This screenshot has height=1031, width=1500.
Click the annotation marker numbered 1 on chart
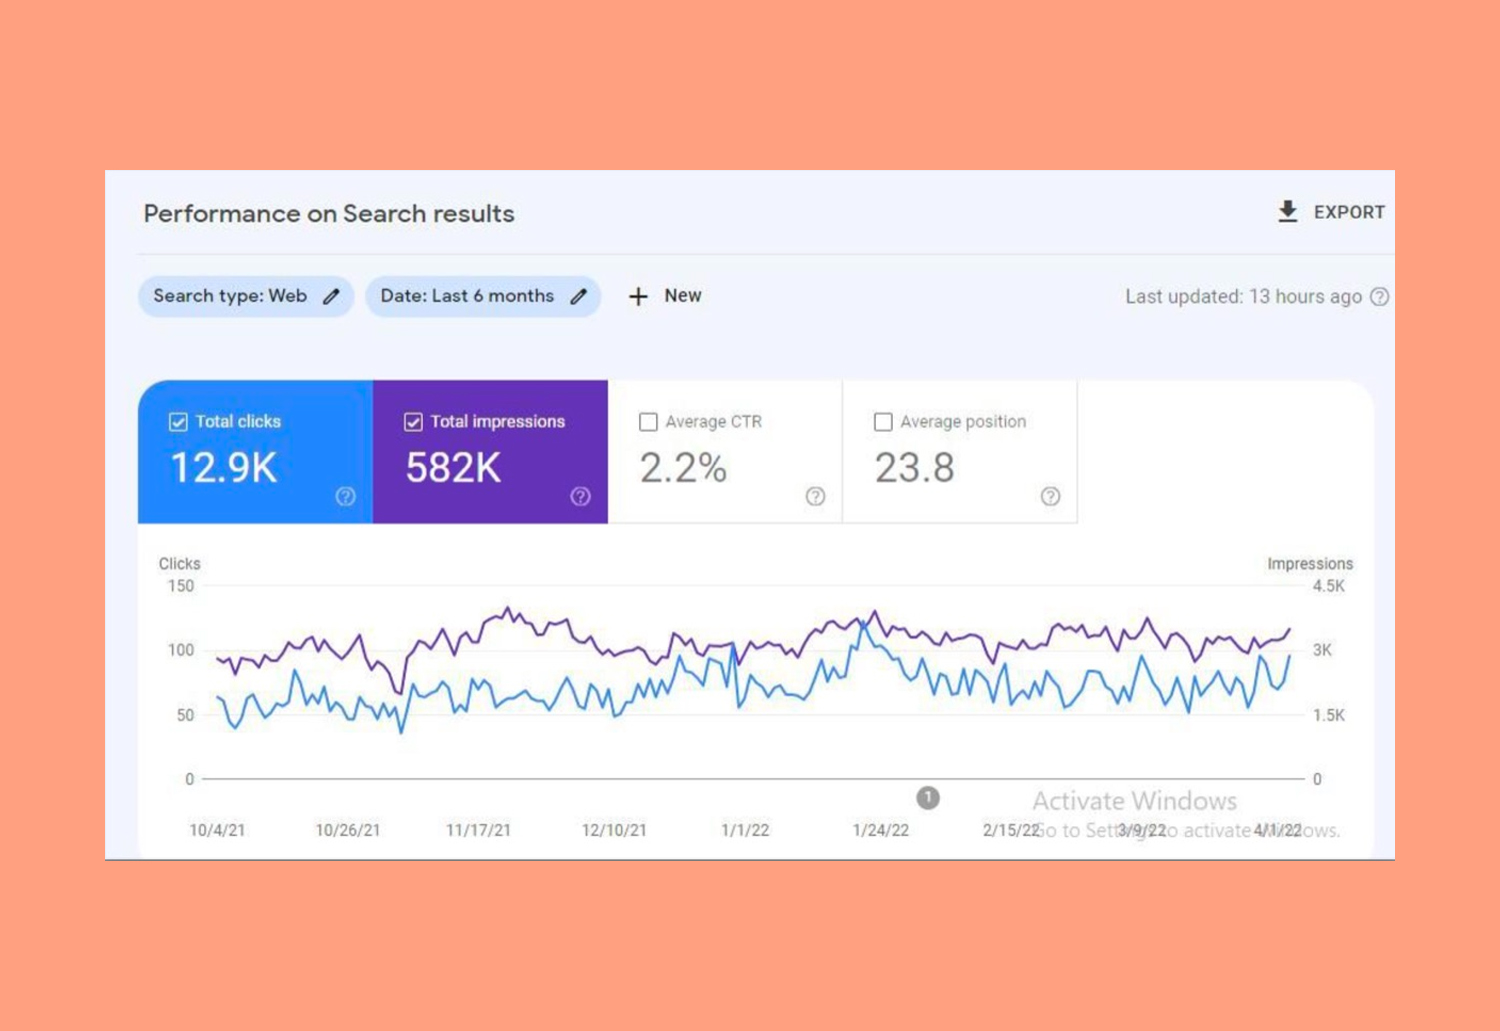coord(928,798)
